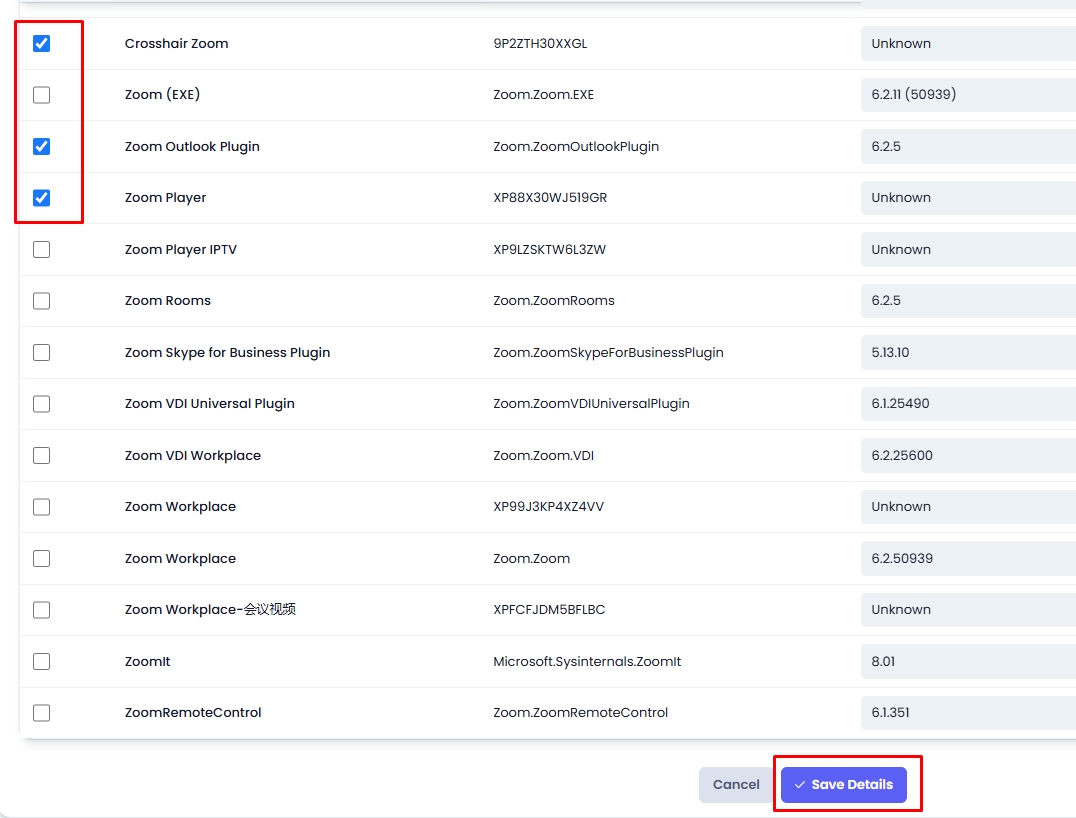Click the package ID XP88X30WJ519GR
Image resolution: width=1076 pixels, height=818 pixels.
550,198
